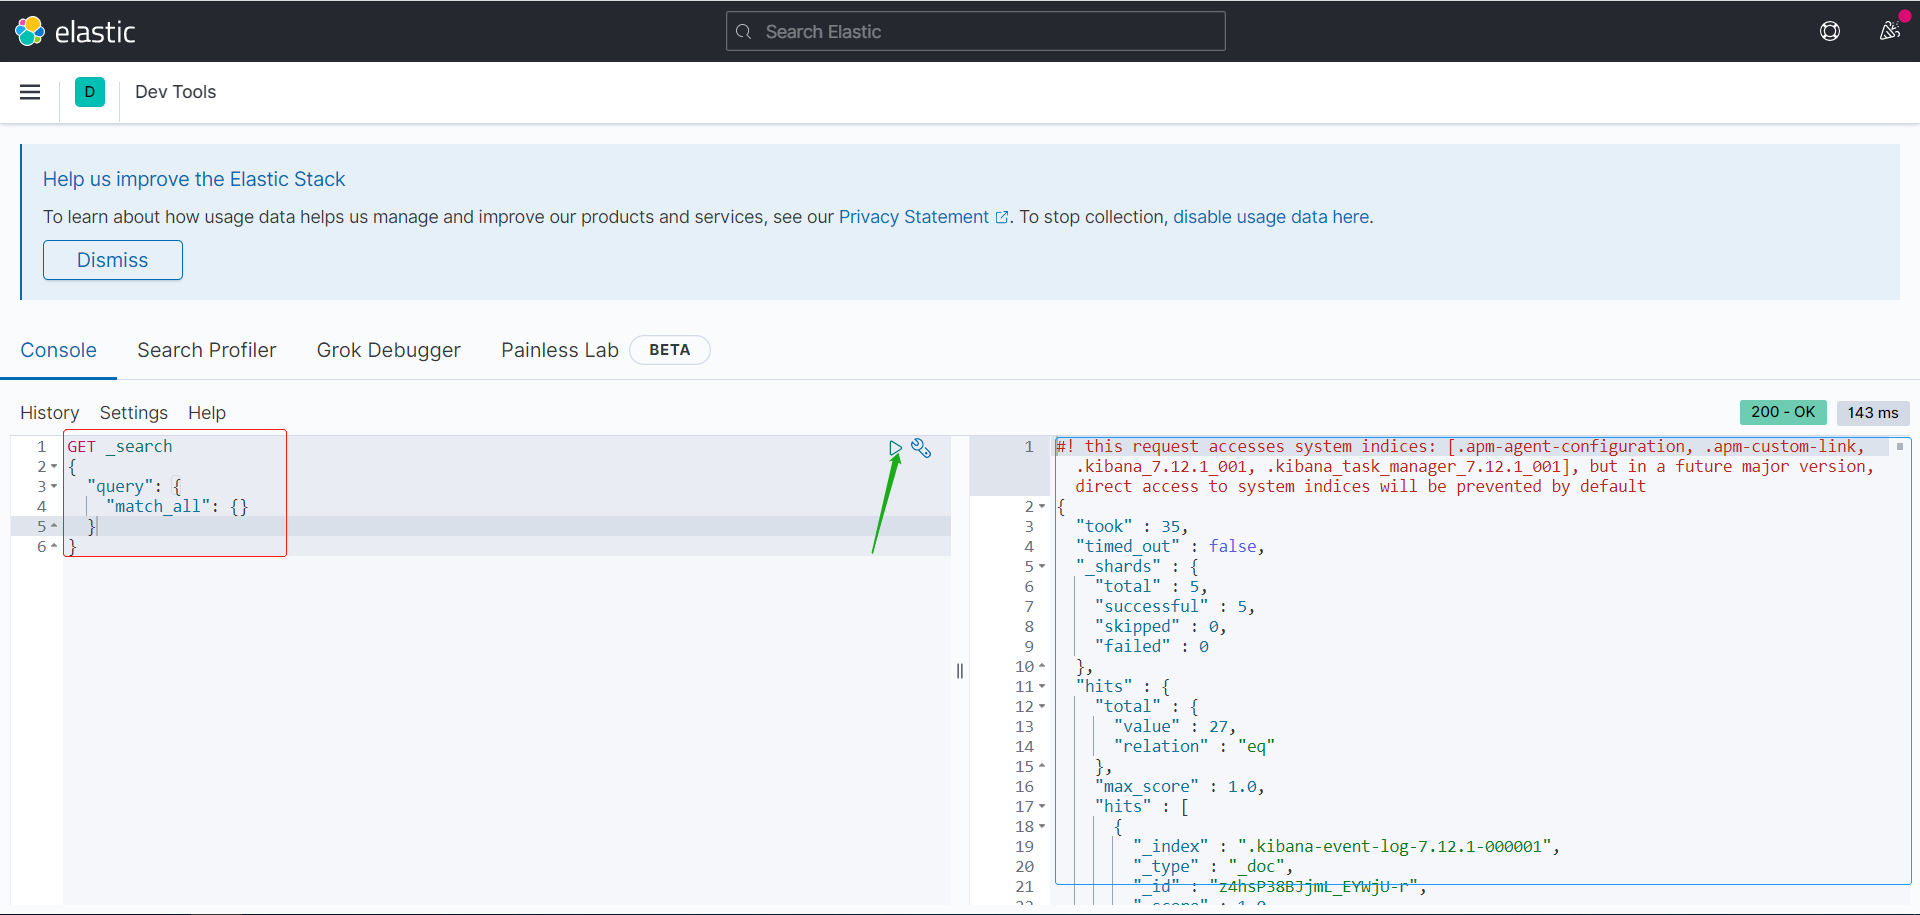
Task: Switch to the Search Profiler tab
Action: [207, 350]
